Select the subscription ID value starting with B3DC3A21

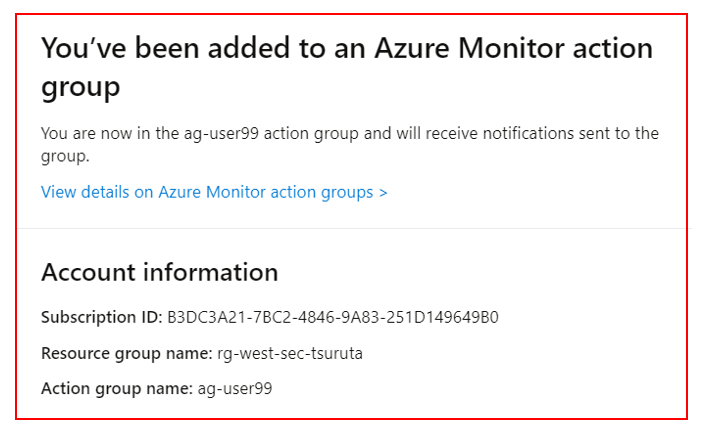coord(333,318)
